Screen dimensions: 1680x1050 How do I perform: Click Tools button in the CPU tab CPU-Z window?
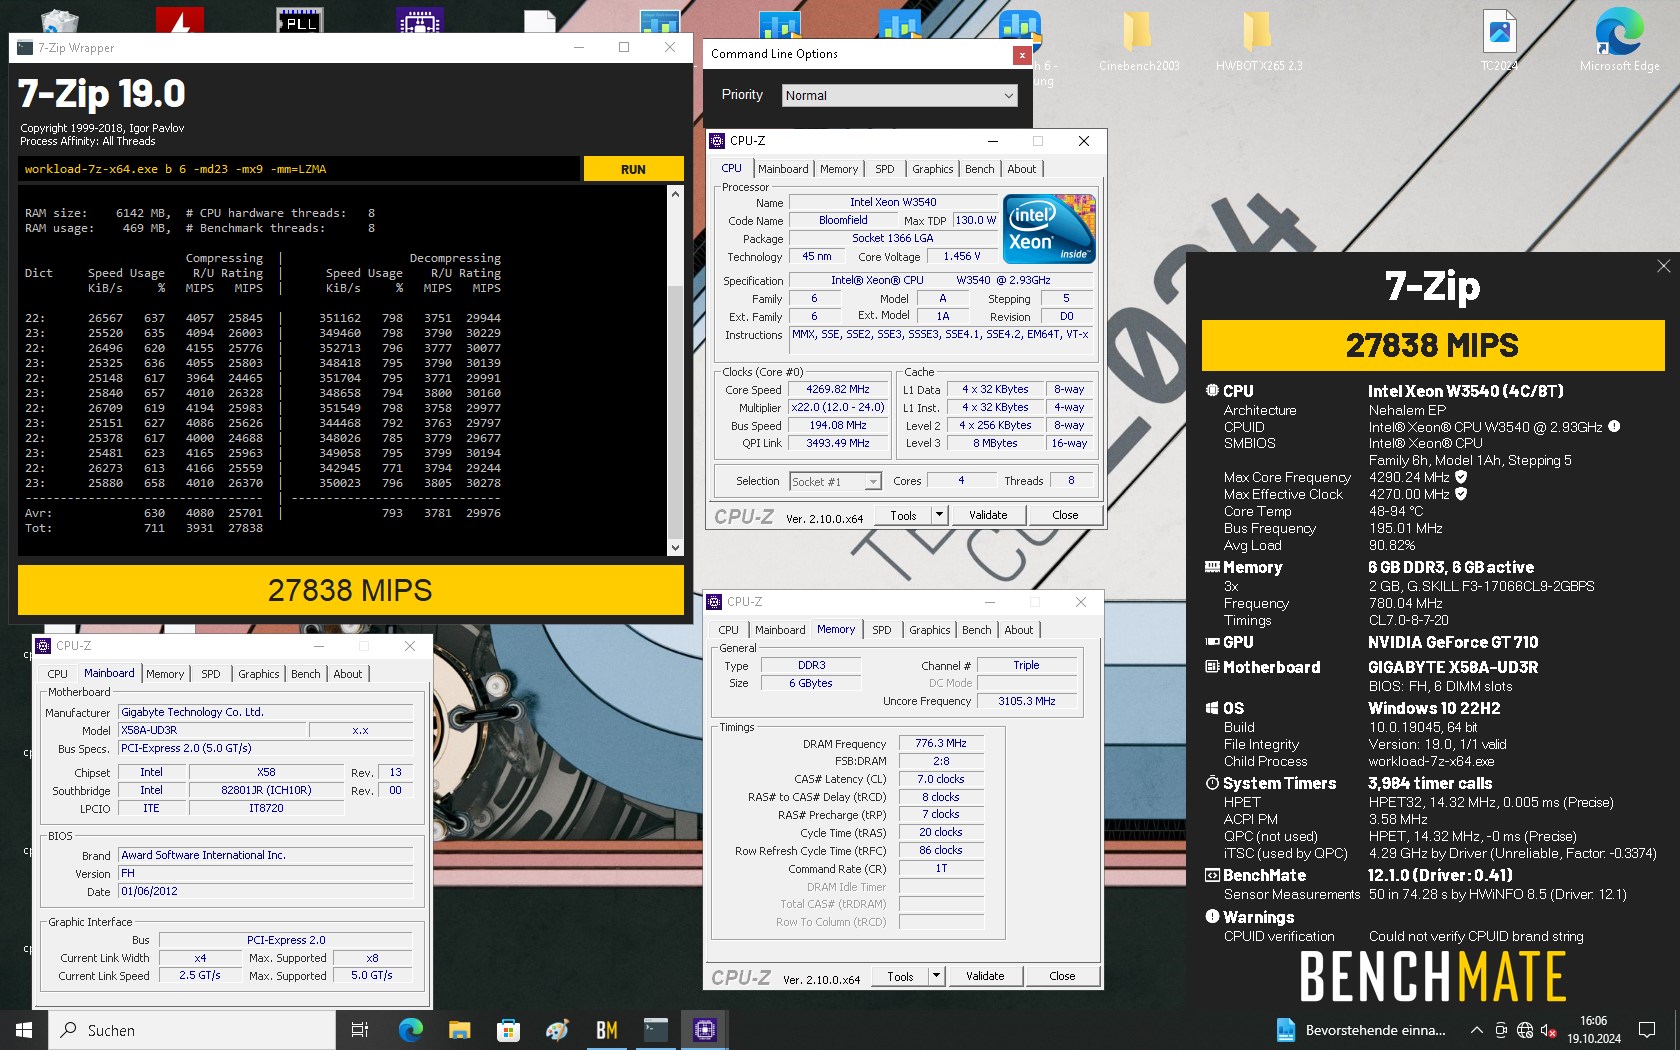pos(903,515)
